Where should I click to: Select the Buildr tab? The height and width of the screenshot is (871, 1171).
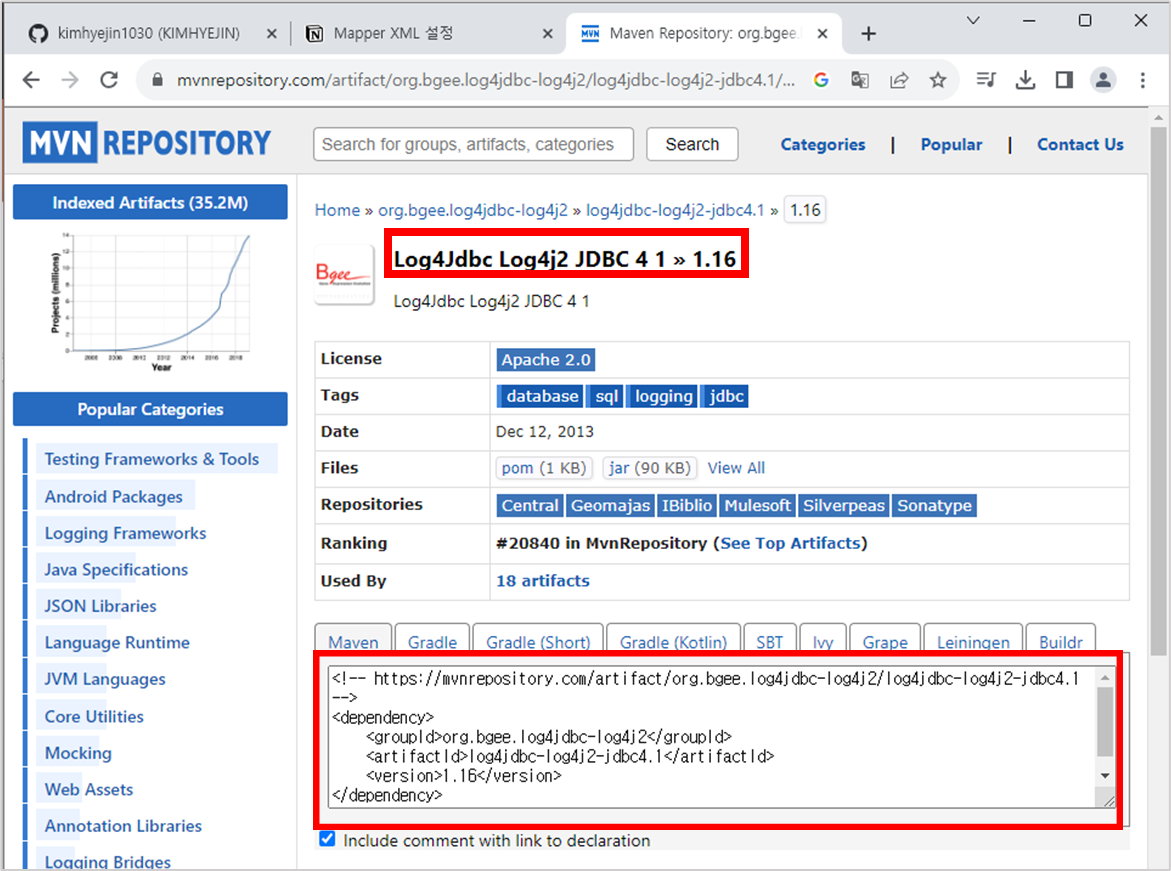click(x=1060, y=640)
